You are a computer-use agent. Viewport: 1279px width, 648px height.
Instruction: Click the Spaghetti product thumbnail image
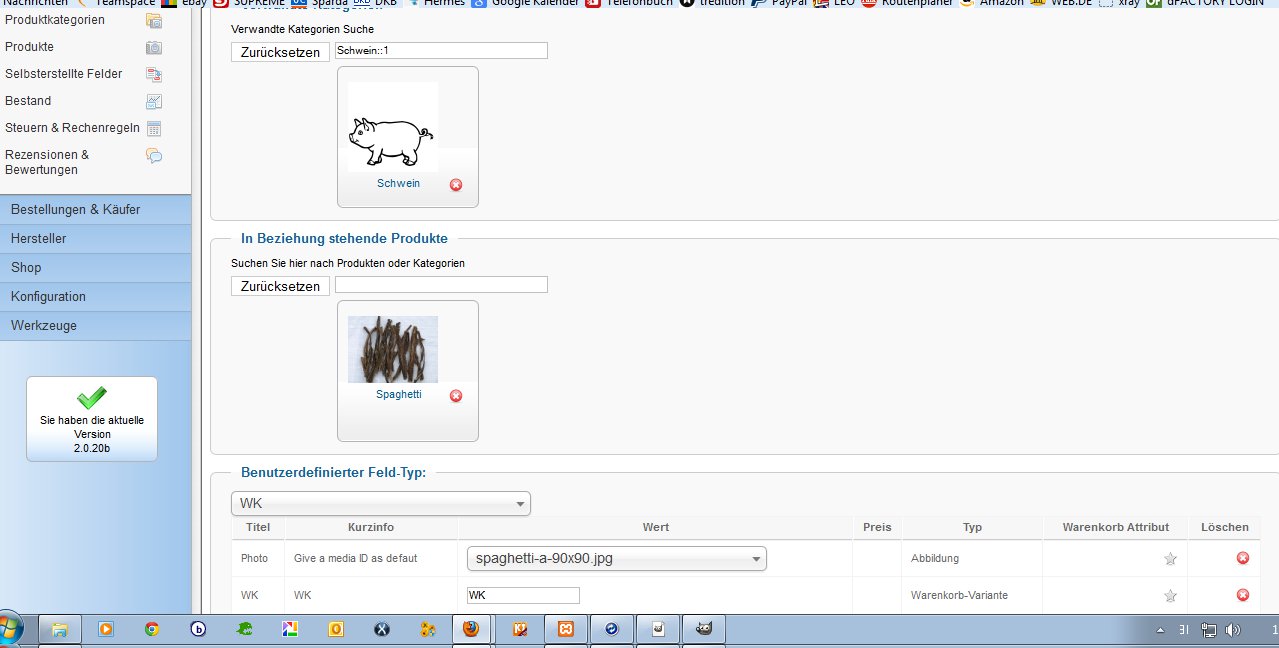coord(392,349)
